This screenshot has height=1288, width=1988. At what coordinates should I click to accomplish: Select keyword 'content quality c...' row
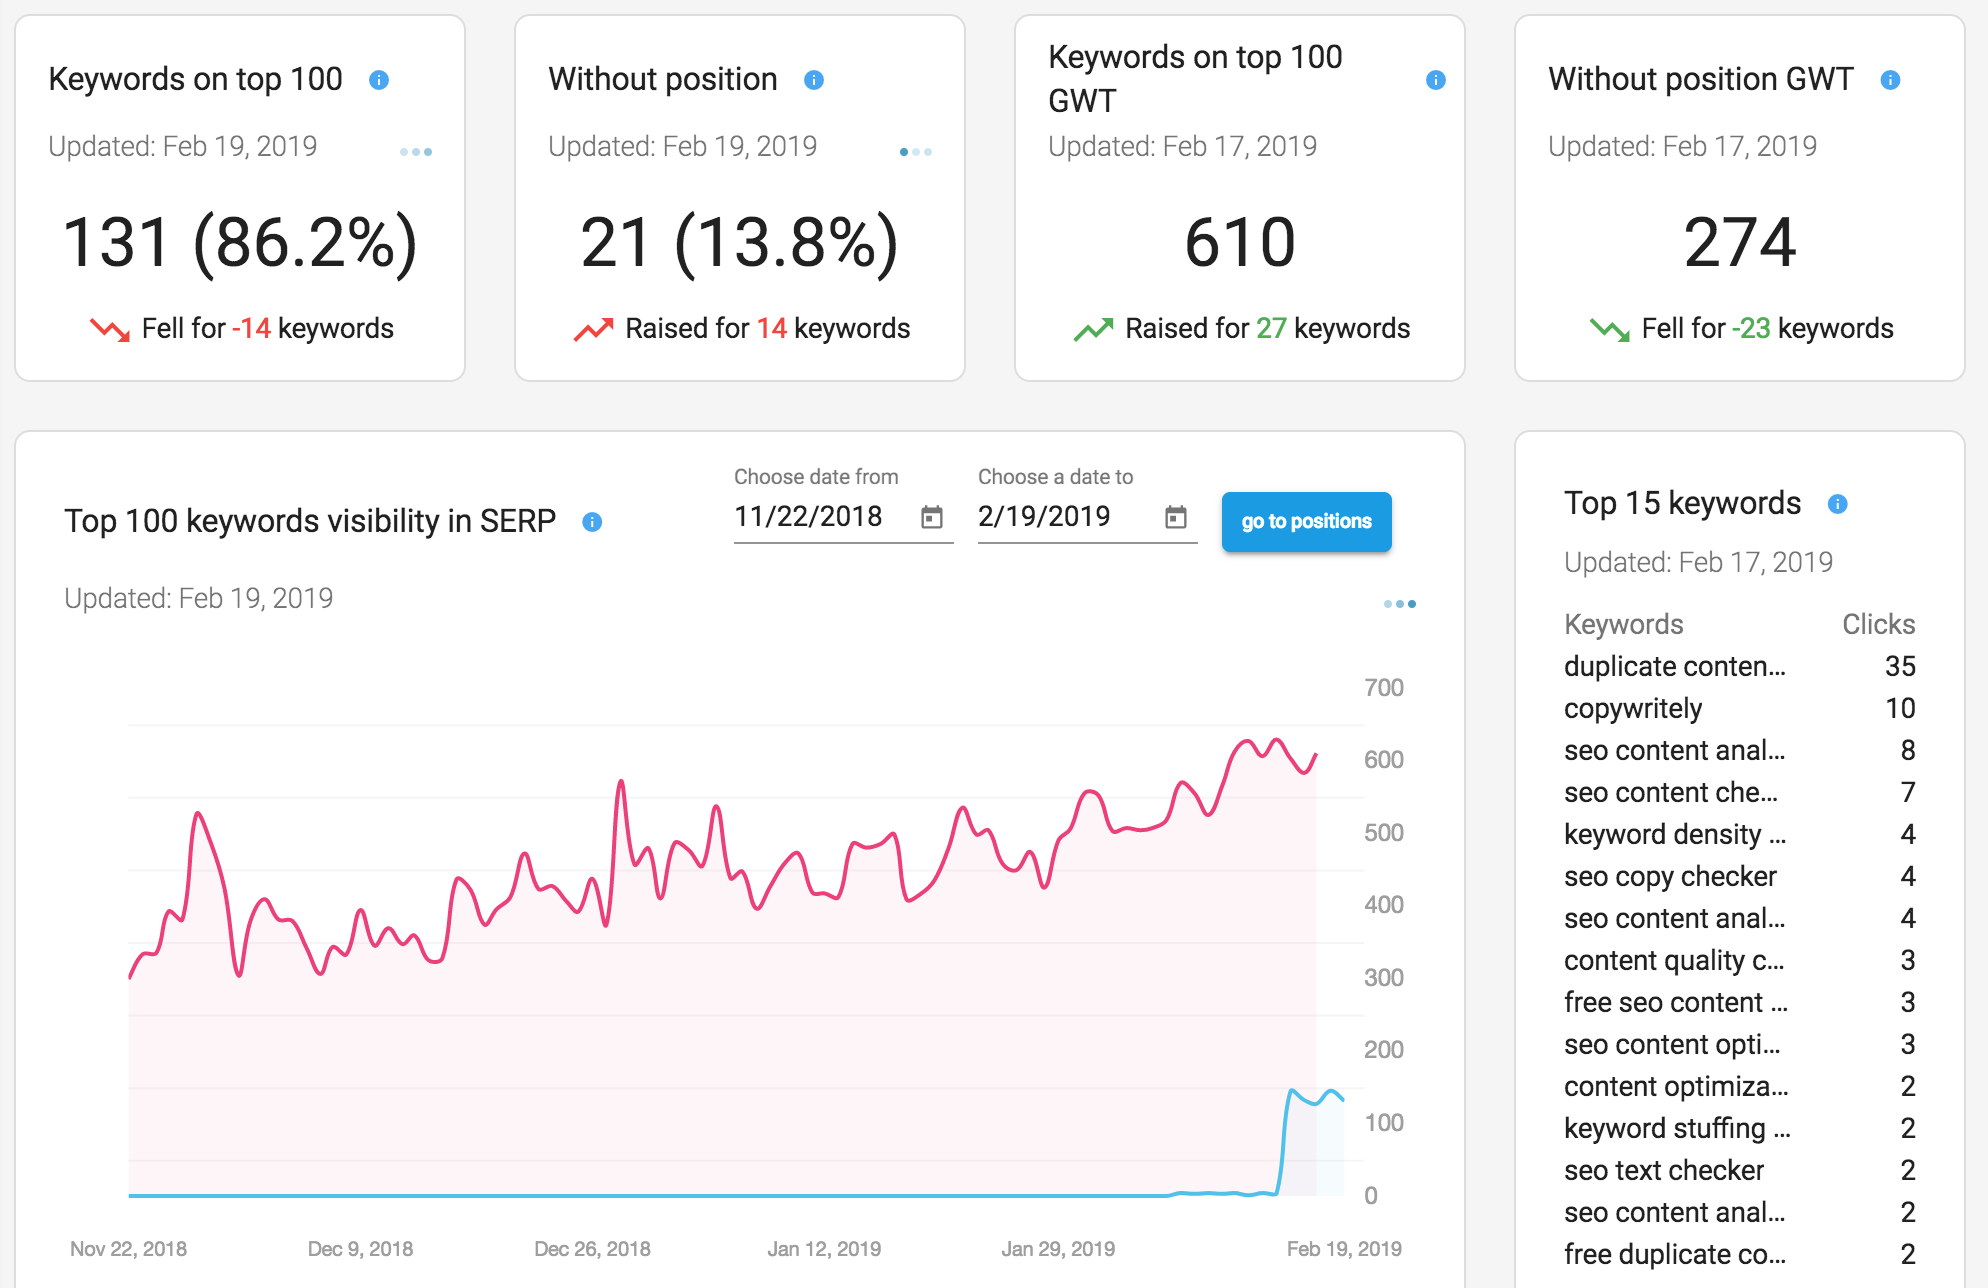[x=1740, y=961]
